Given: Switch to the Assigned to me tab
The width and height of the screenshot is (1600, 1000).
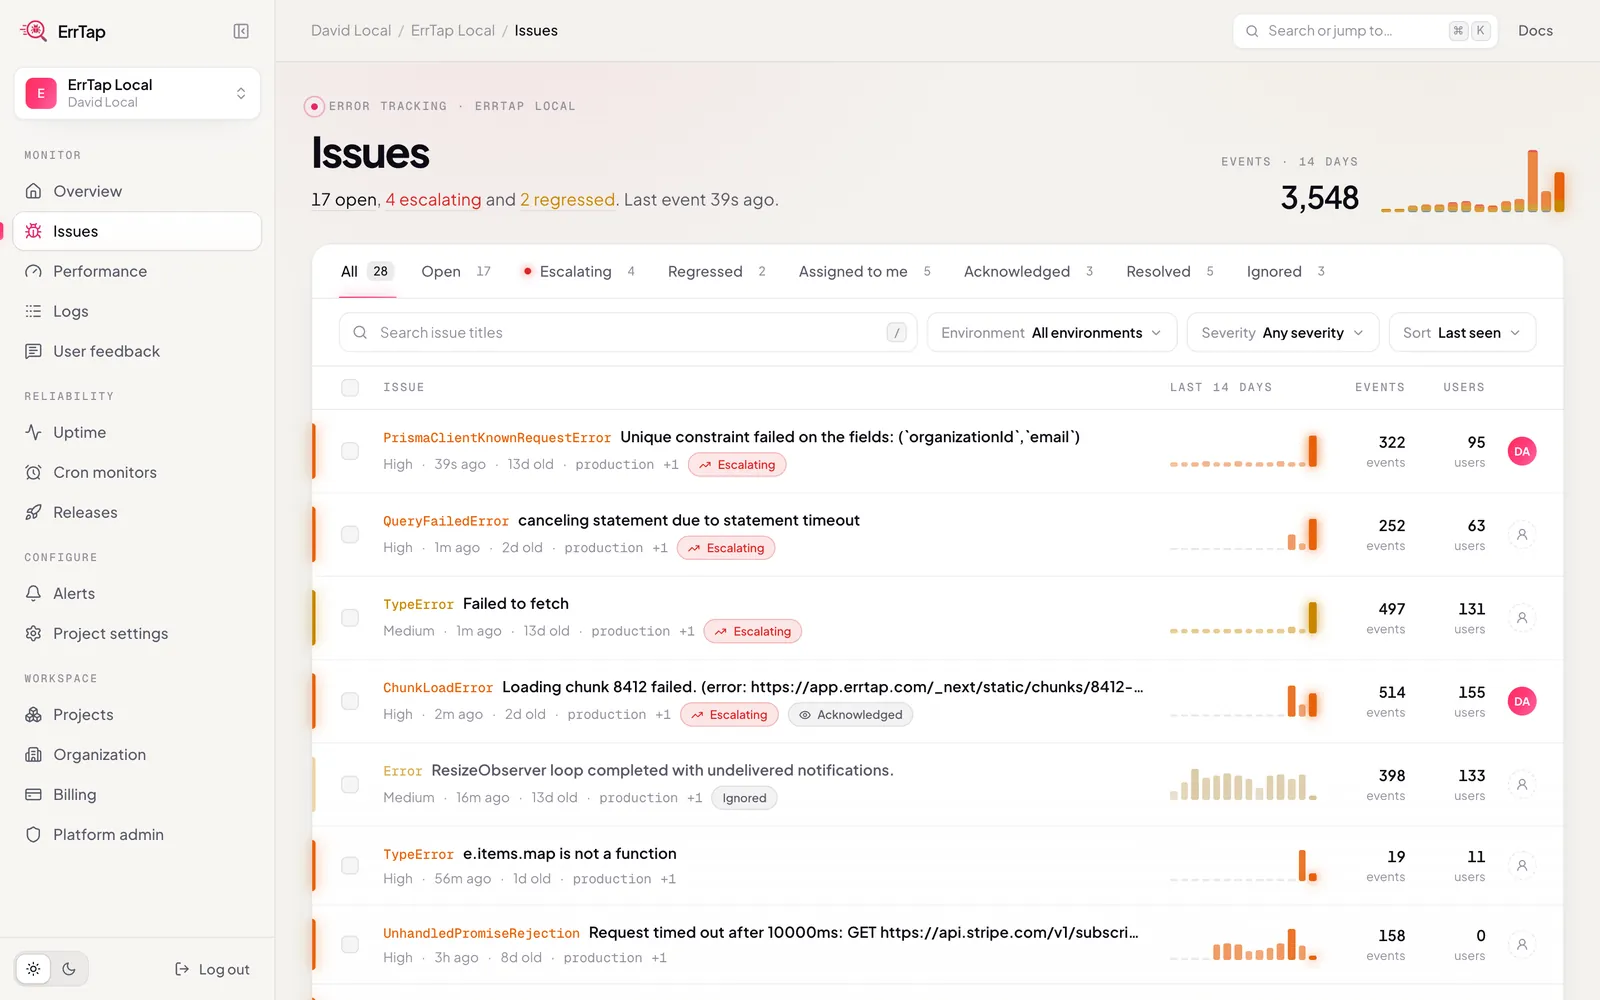Looking at the screenshot, I should point(865,271).
